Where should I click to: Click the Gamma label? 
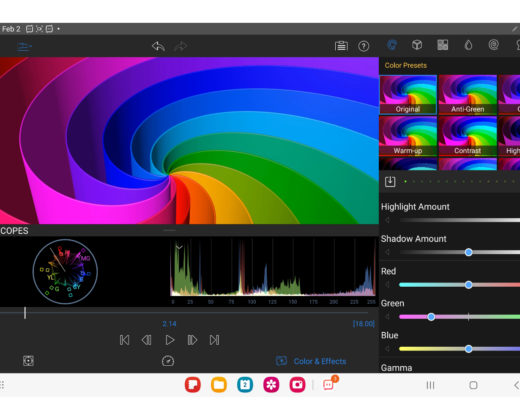point(396,368)
